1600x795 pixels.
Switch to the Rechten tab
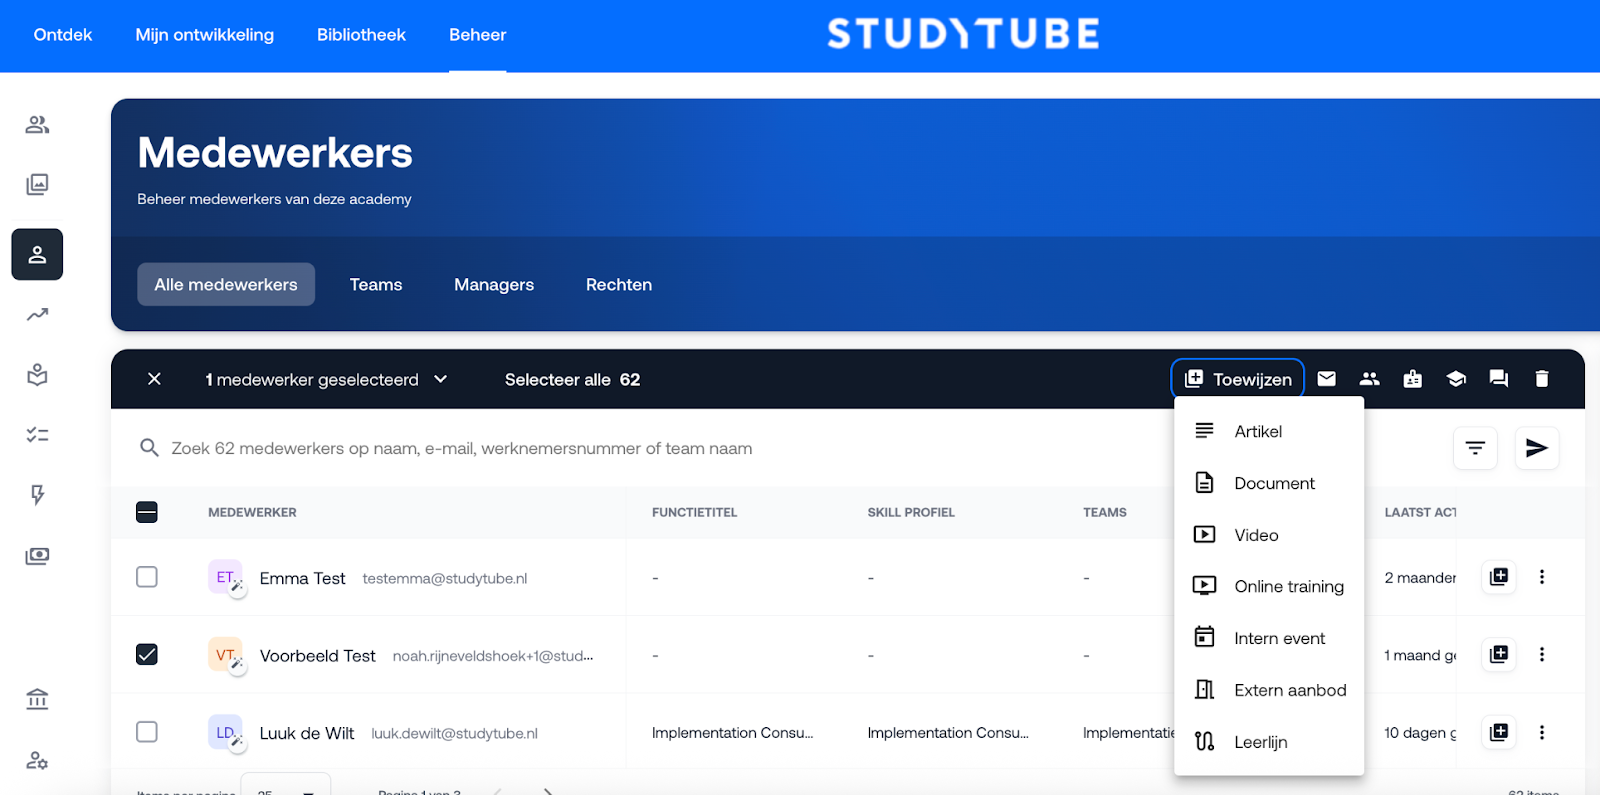coord(619,284)
